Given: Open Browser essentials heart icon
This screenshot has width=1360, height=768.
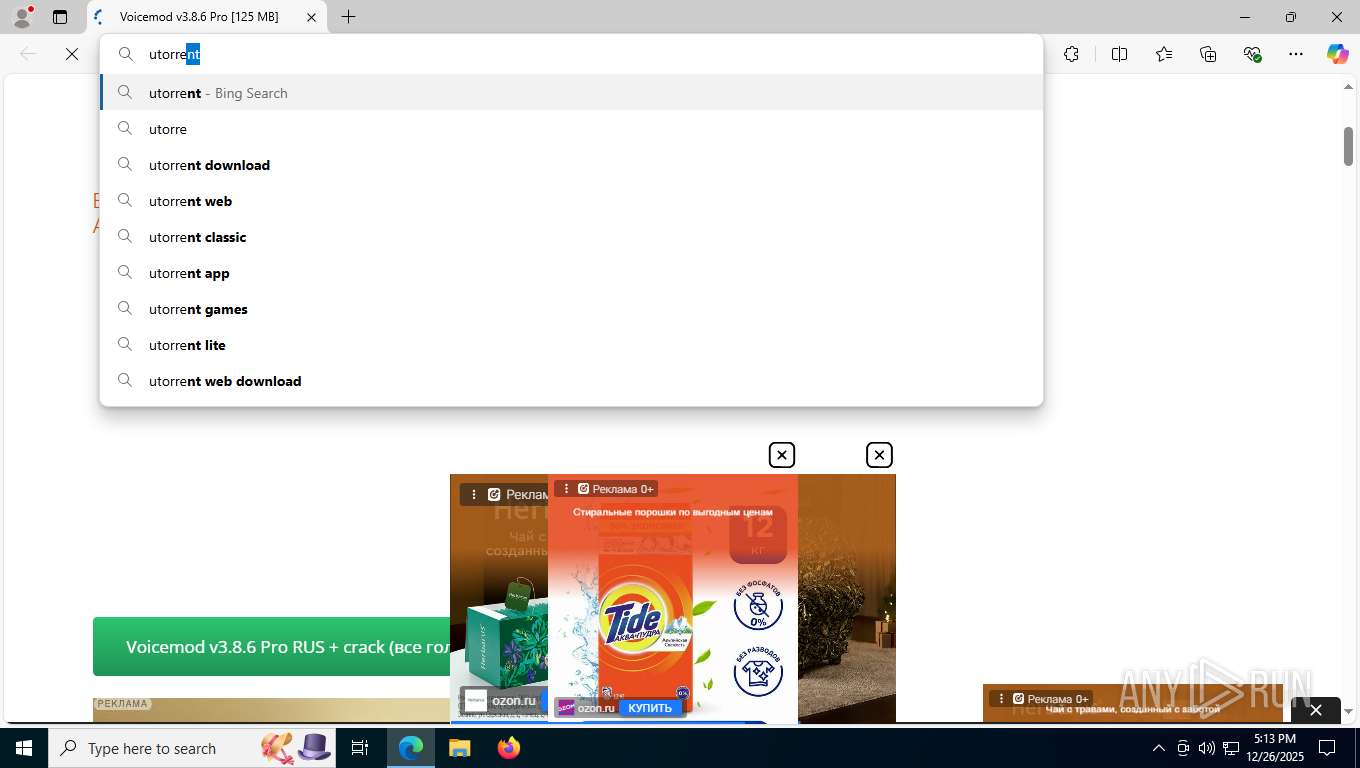Looking at the screenshot, I should pyautogui.click(x=1252, y=54).
